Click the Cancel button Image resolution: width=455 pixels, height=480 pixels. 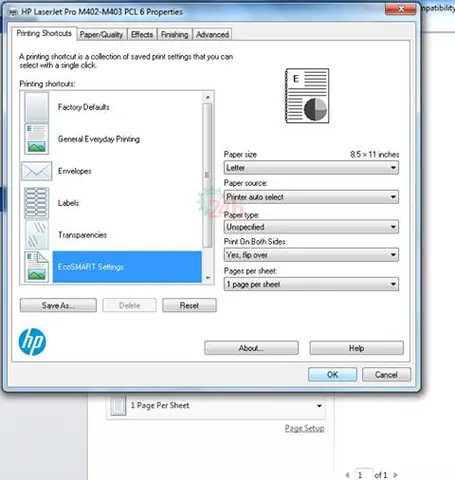[386, 375]
